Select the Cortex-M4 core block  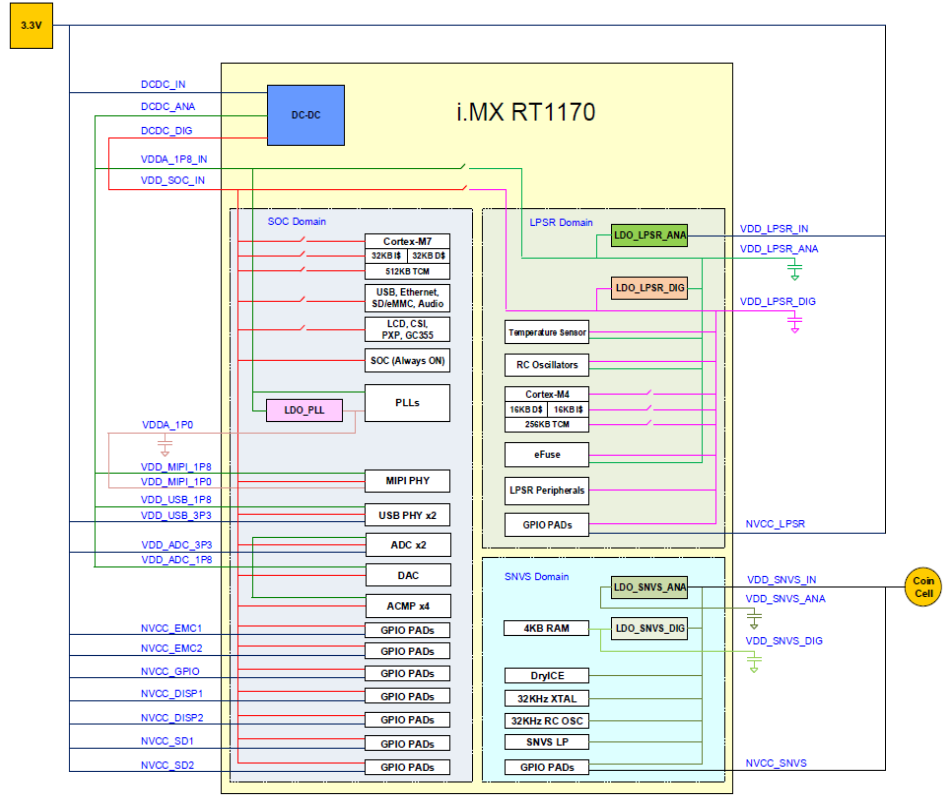pyautogui.click(x=546, y=393)
